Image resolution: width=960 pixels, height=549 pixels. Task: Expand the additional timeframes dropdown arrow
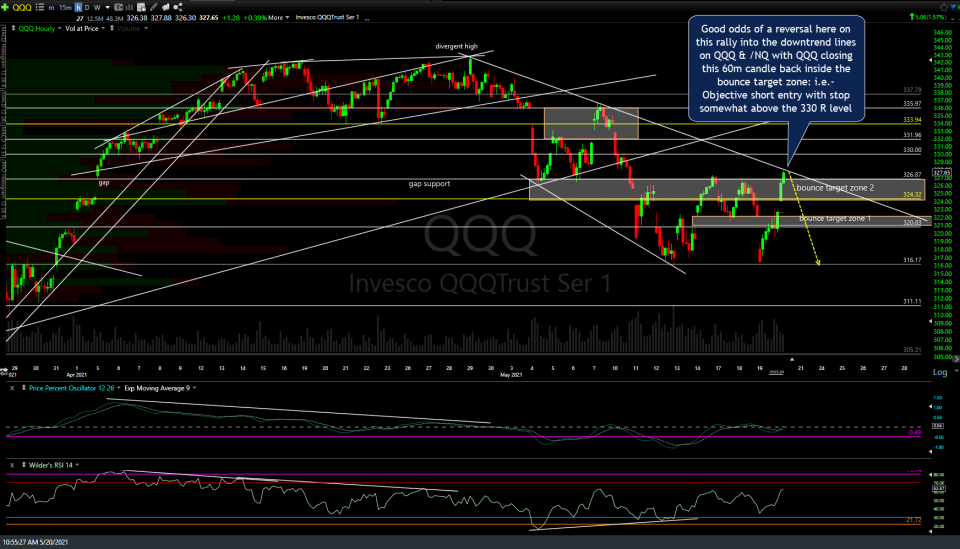(x=108, y=7)
